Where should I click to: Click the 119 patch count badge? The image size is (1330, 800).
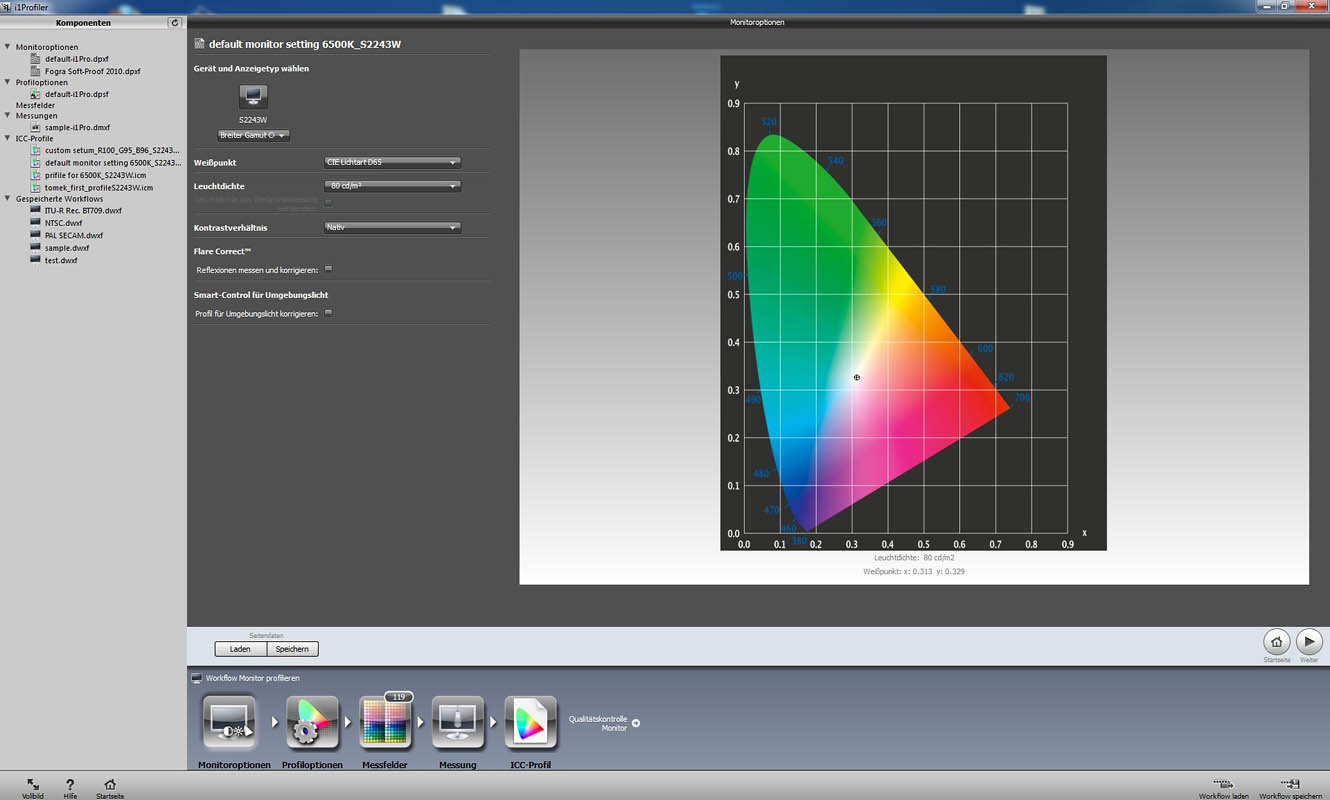point(398,697)
